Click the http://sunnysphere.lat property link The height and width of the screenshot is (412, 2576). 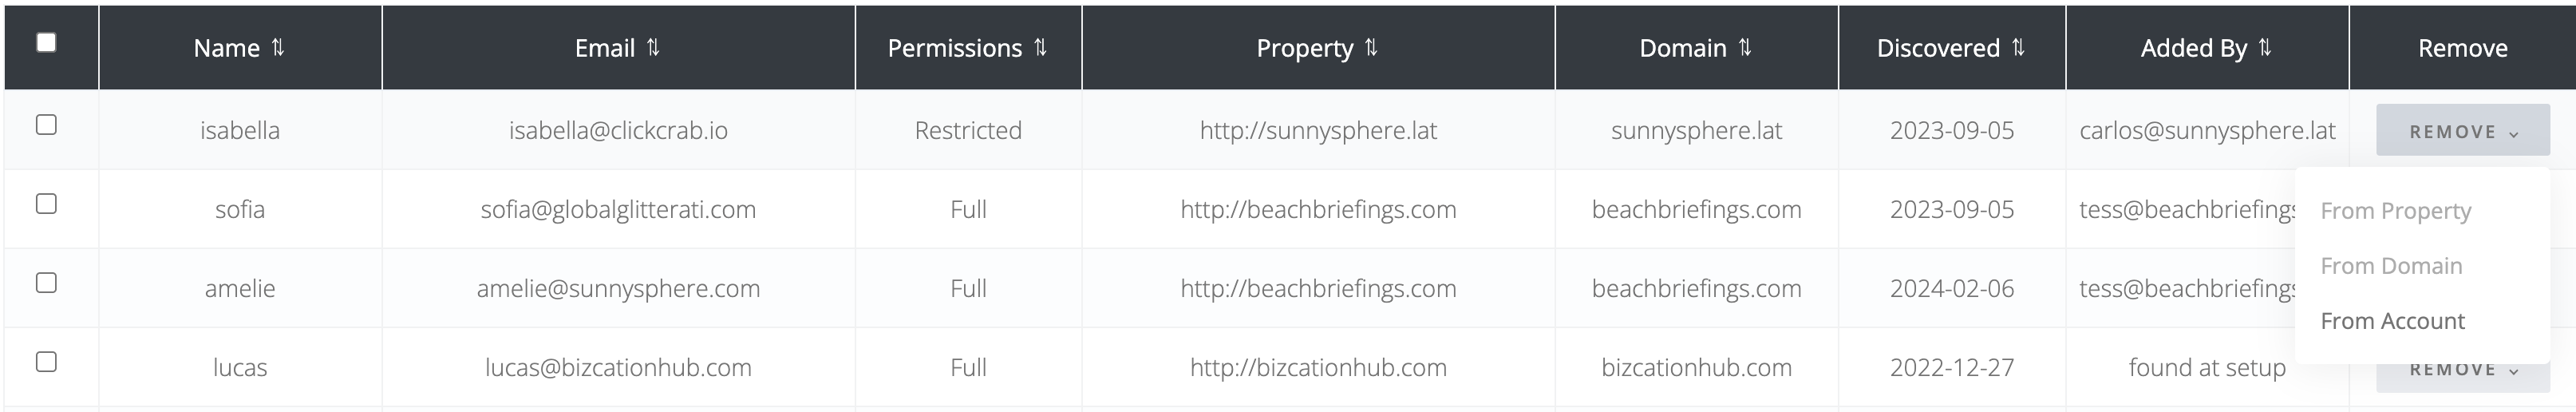point(1318,131)
